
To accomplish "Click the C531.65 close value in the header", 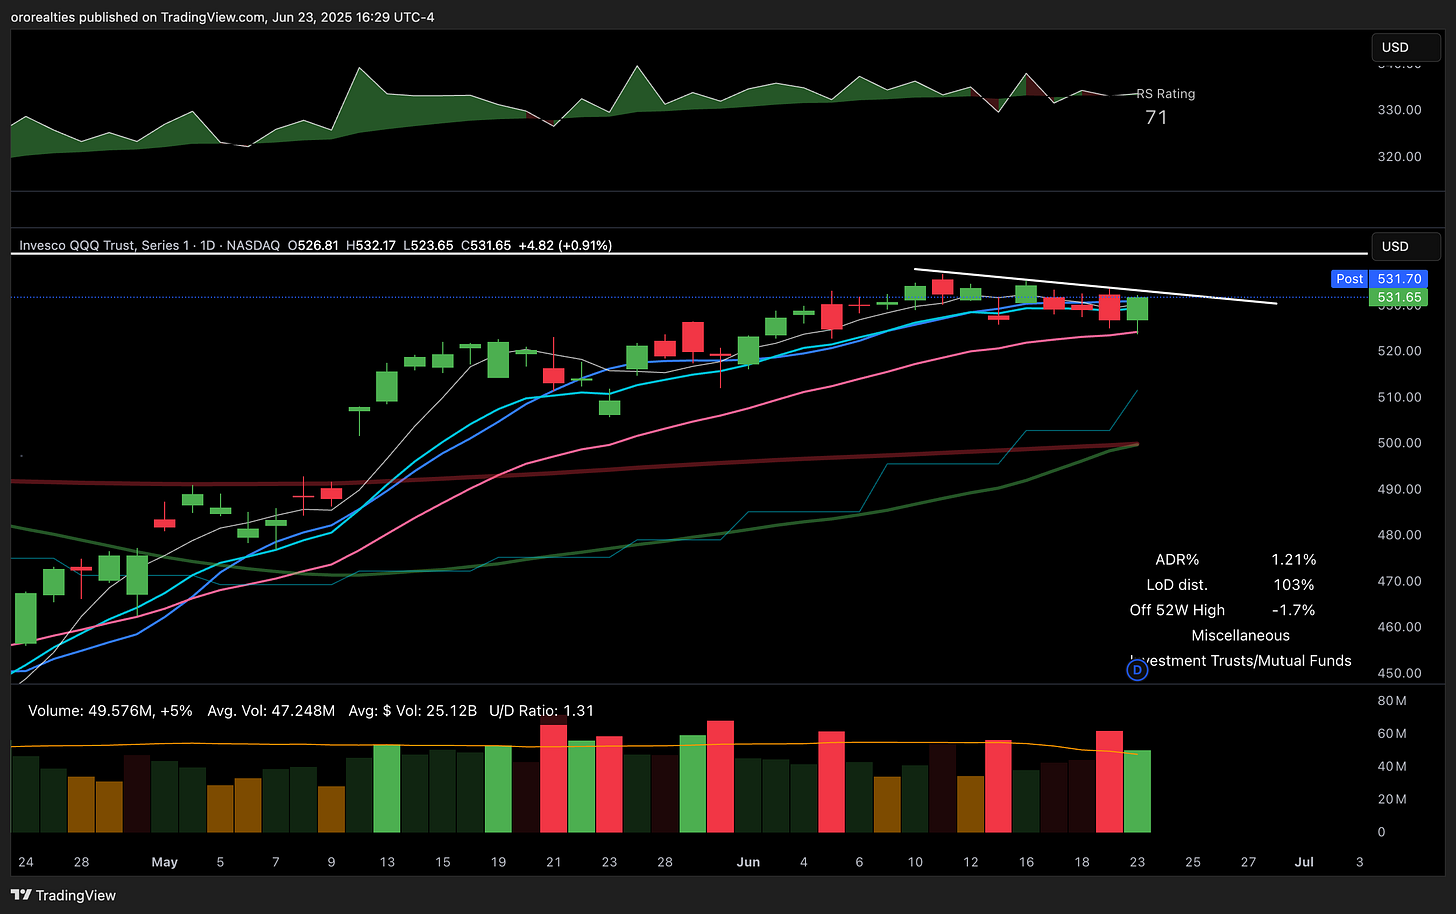I will 486,245.
